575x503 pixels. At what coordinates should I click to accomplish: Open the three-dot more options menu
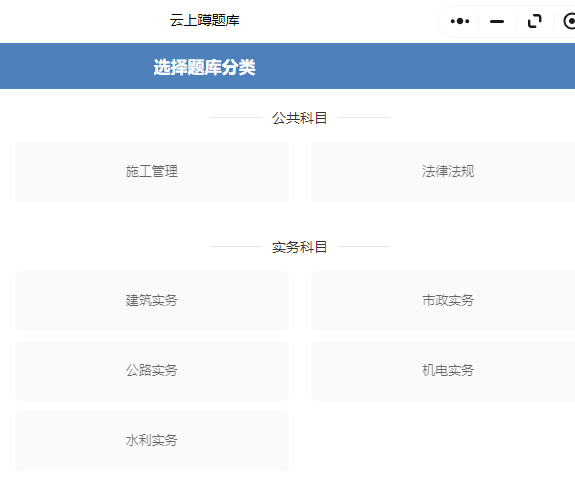pos(460,21)
